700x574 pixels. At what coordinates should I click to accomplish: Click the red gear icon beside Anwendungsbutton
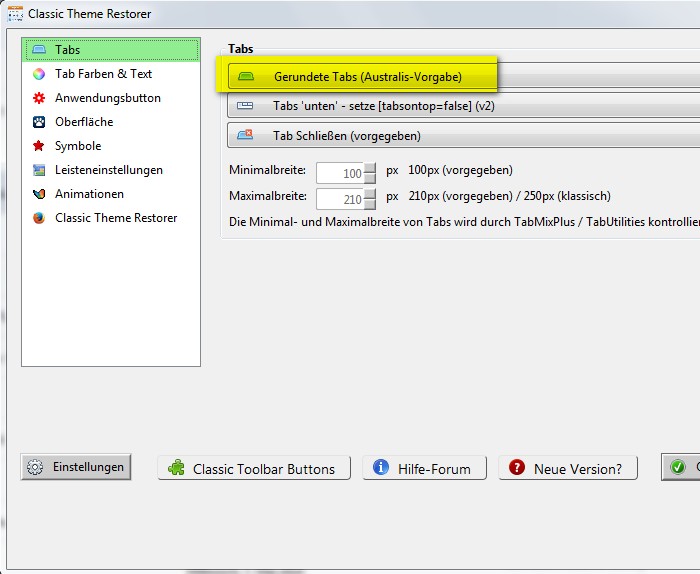[x=39, y=98]
